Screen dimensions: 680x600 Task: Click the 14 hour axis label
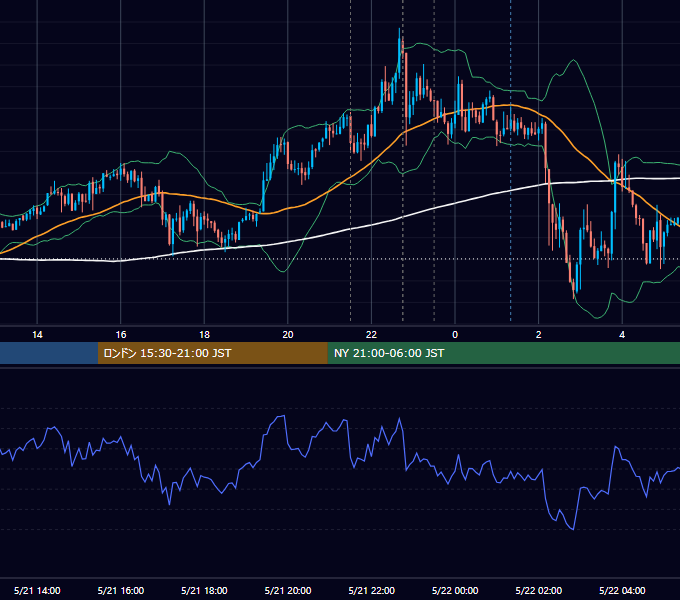tap(37, 335)
